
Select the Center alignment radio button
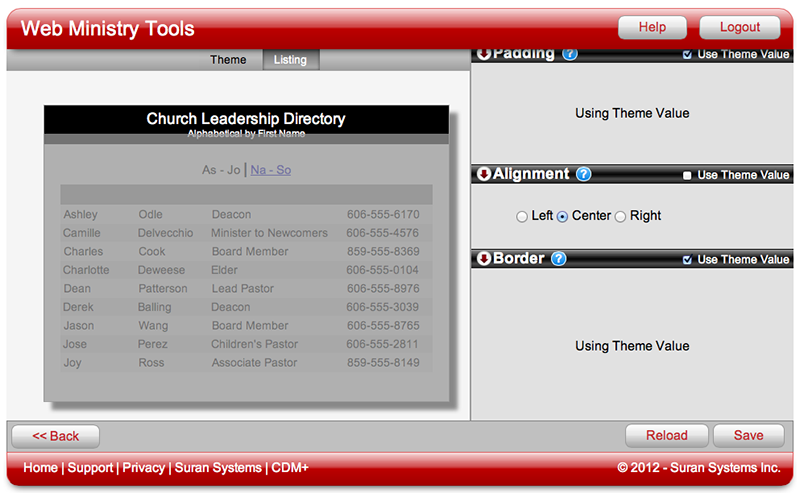[562, 217]
